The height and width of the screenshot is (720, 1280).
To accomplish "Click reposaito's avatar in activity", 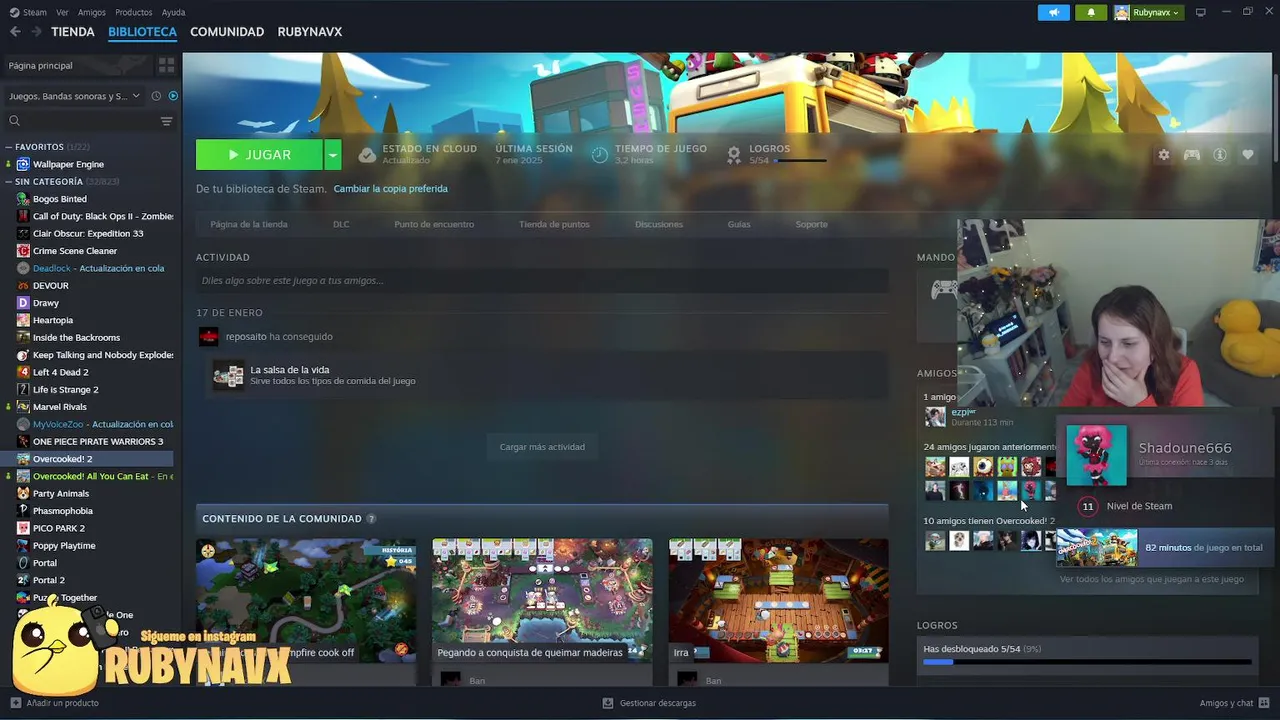I will [208, 337].
